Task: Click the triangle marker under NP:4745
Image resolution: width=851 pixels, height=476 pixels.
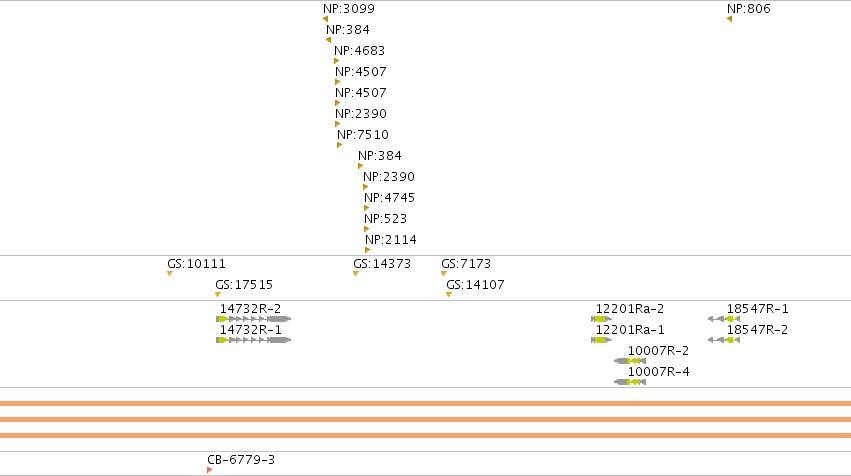Action: [367, 208]
